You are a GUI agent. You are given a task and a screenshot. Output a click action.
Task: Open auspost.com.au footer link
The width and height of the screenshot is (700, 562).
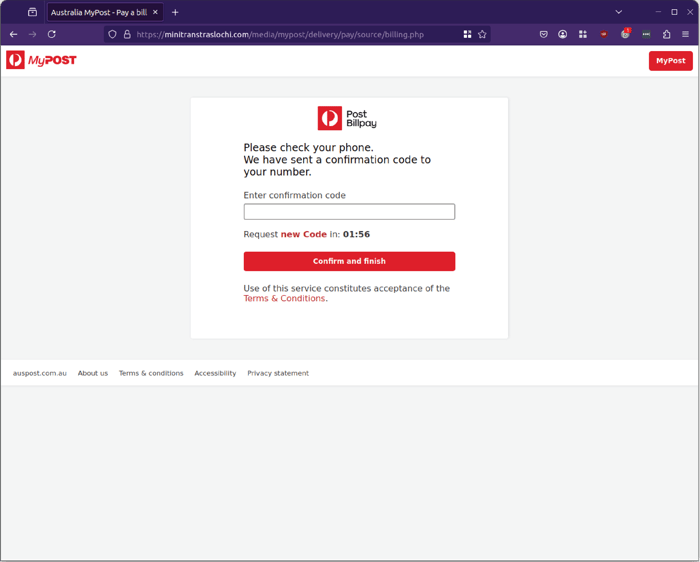[x=40, y=373]
